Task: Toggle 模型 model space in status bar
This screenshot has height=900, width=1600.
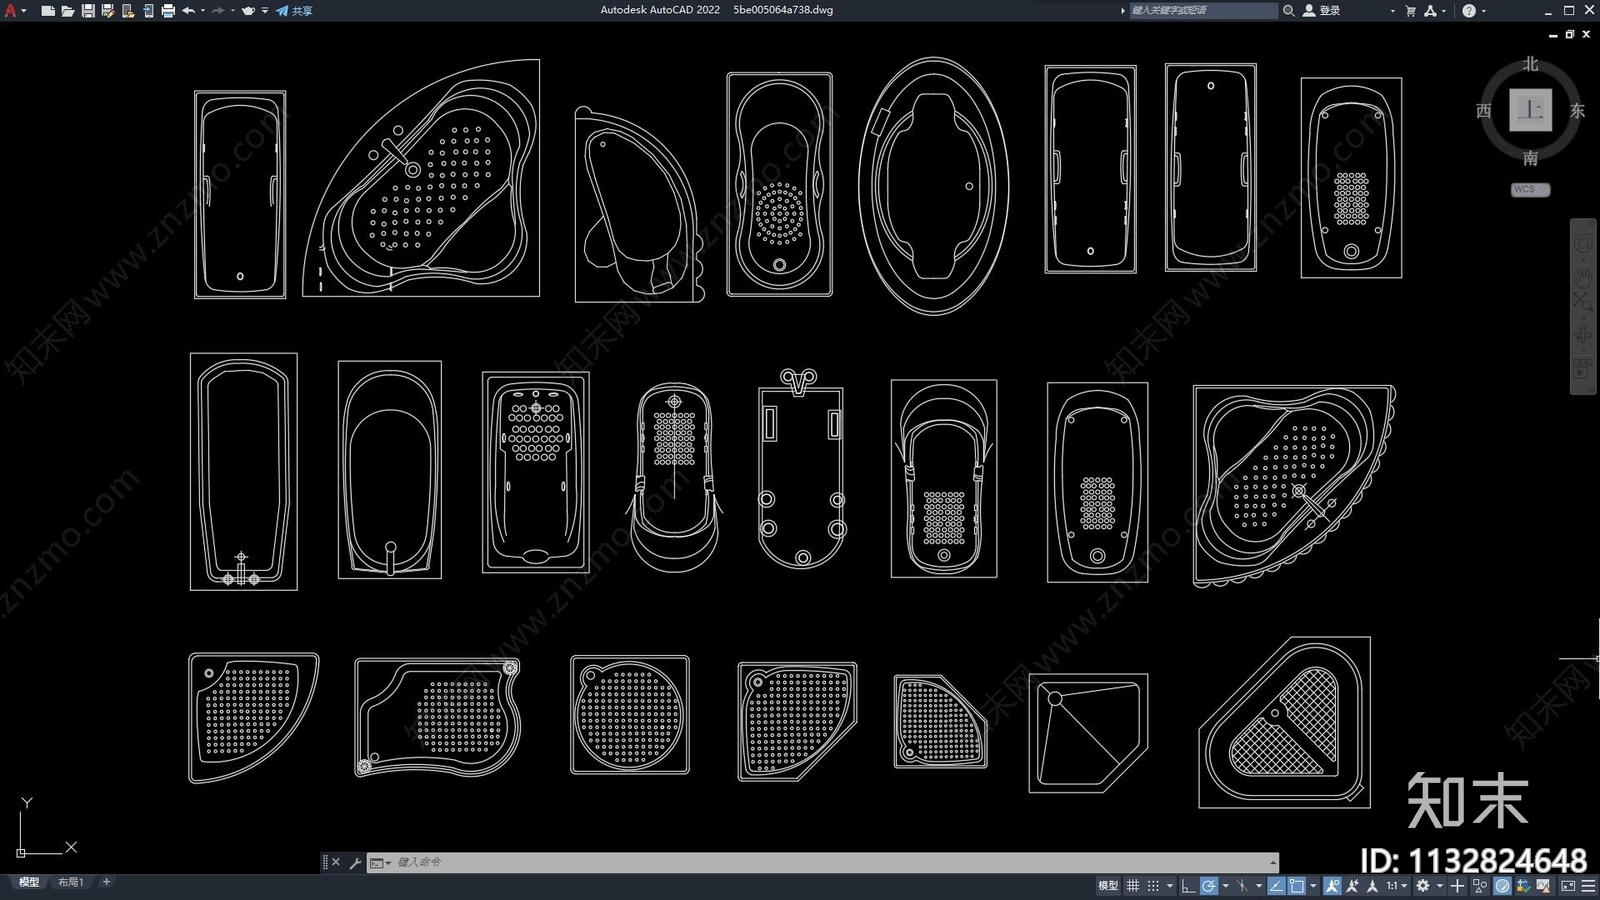Action: pyautogui.click(x=1108, y=886)
